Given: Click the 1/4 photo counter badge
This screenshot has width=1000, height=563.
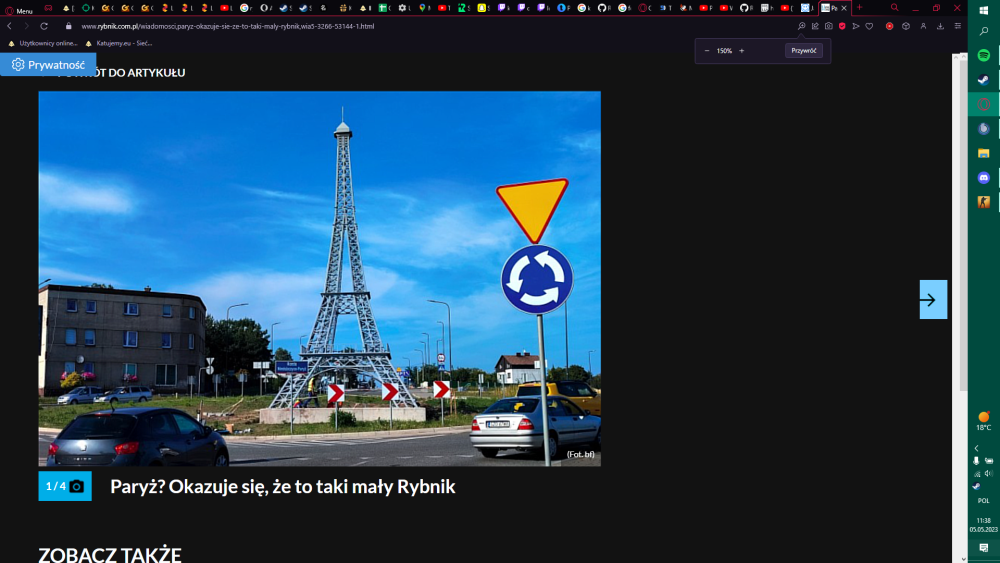Looking at the screenshot, I should pos(65,486).
